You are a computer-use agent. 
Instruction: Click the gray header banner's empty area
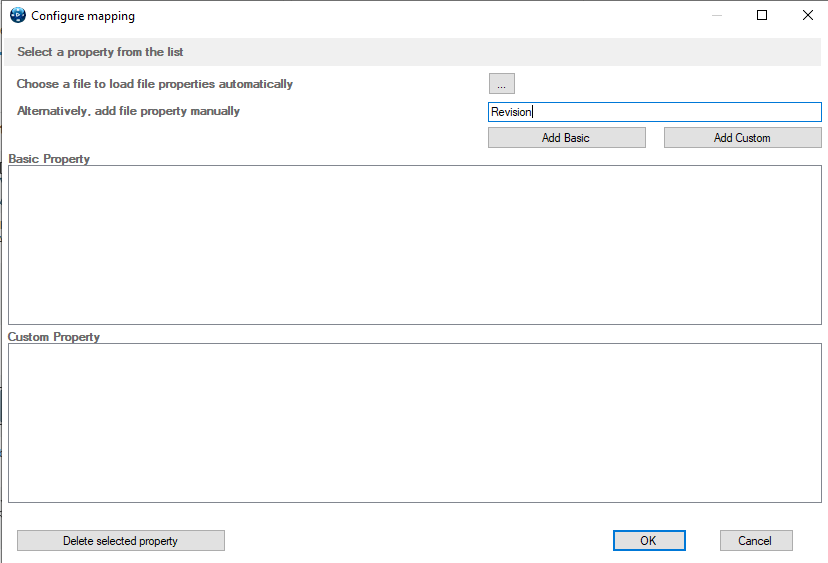pos(502,52)
